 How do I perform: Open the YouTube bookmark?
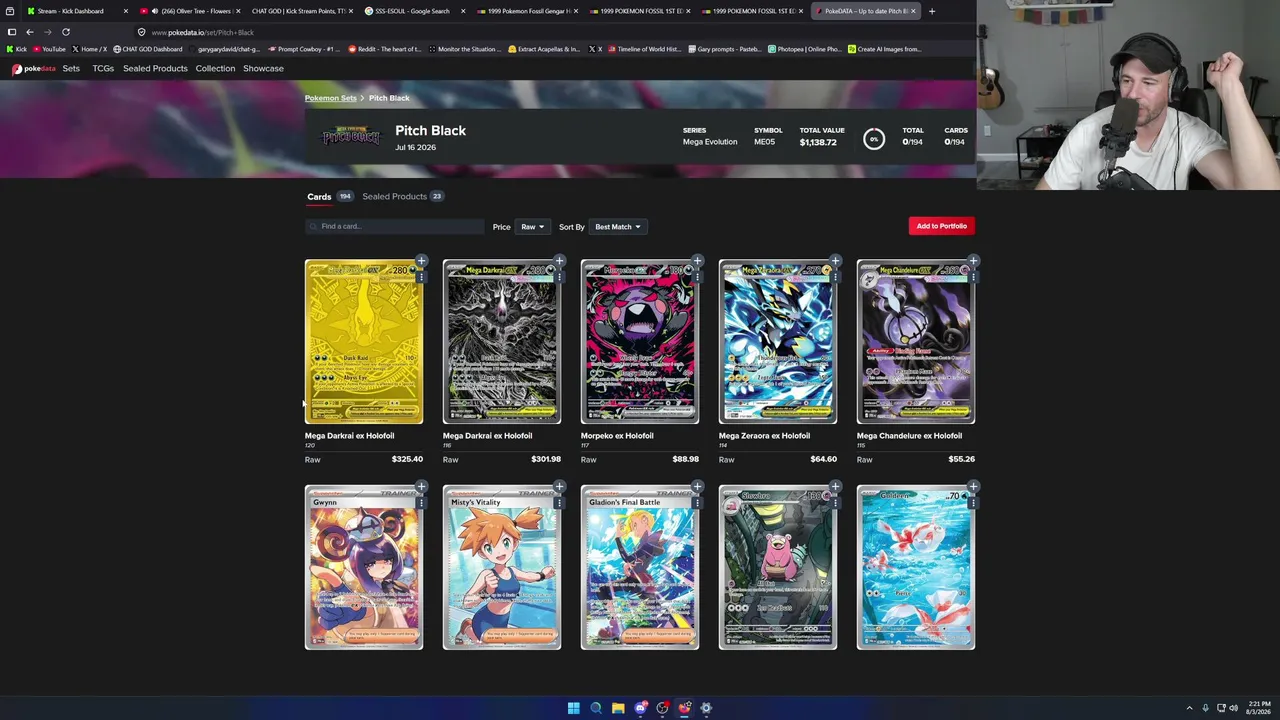49,49
